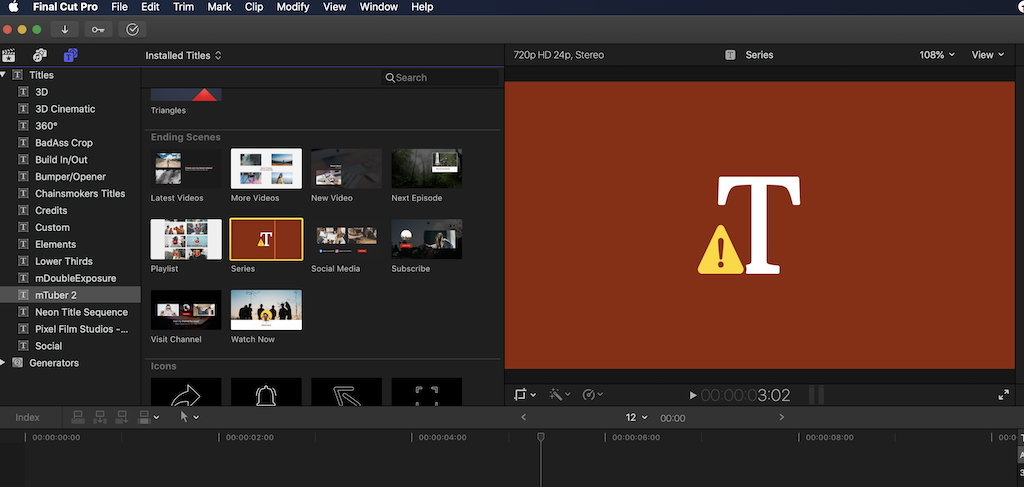Open the Keyword Editor key icon
The image size is (1024, 487).
tap(98, 29)
